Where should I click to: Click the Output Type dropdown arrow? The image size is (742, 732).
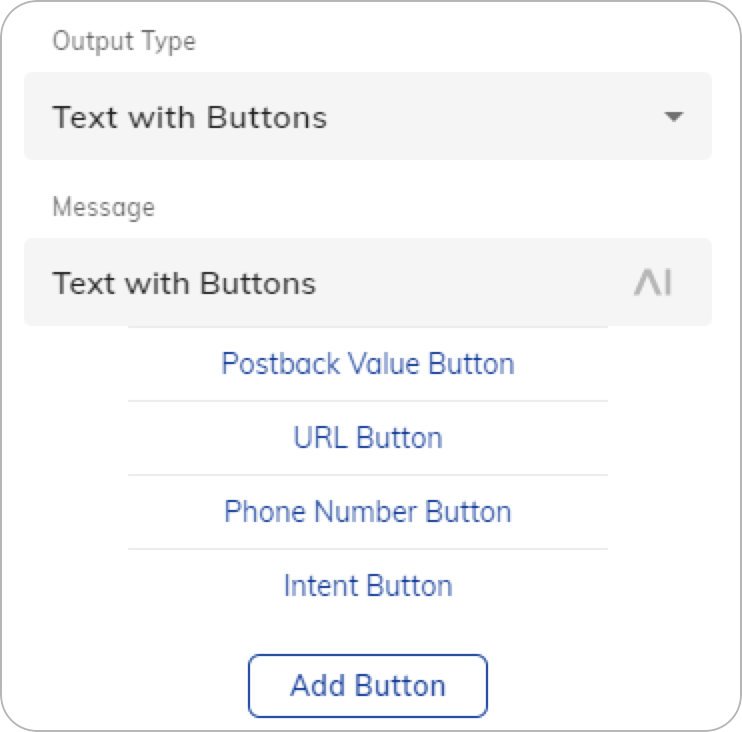coord(673,116)
